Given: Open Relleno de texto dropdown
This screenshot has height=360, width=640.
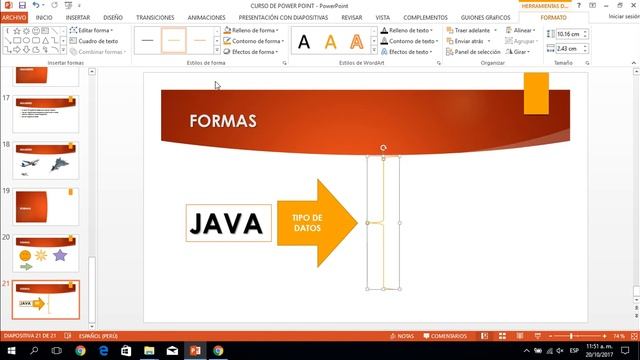Looking at the screenshot, I should click(407, 30).
